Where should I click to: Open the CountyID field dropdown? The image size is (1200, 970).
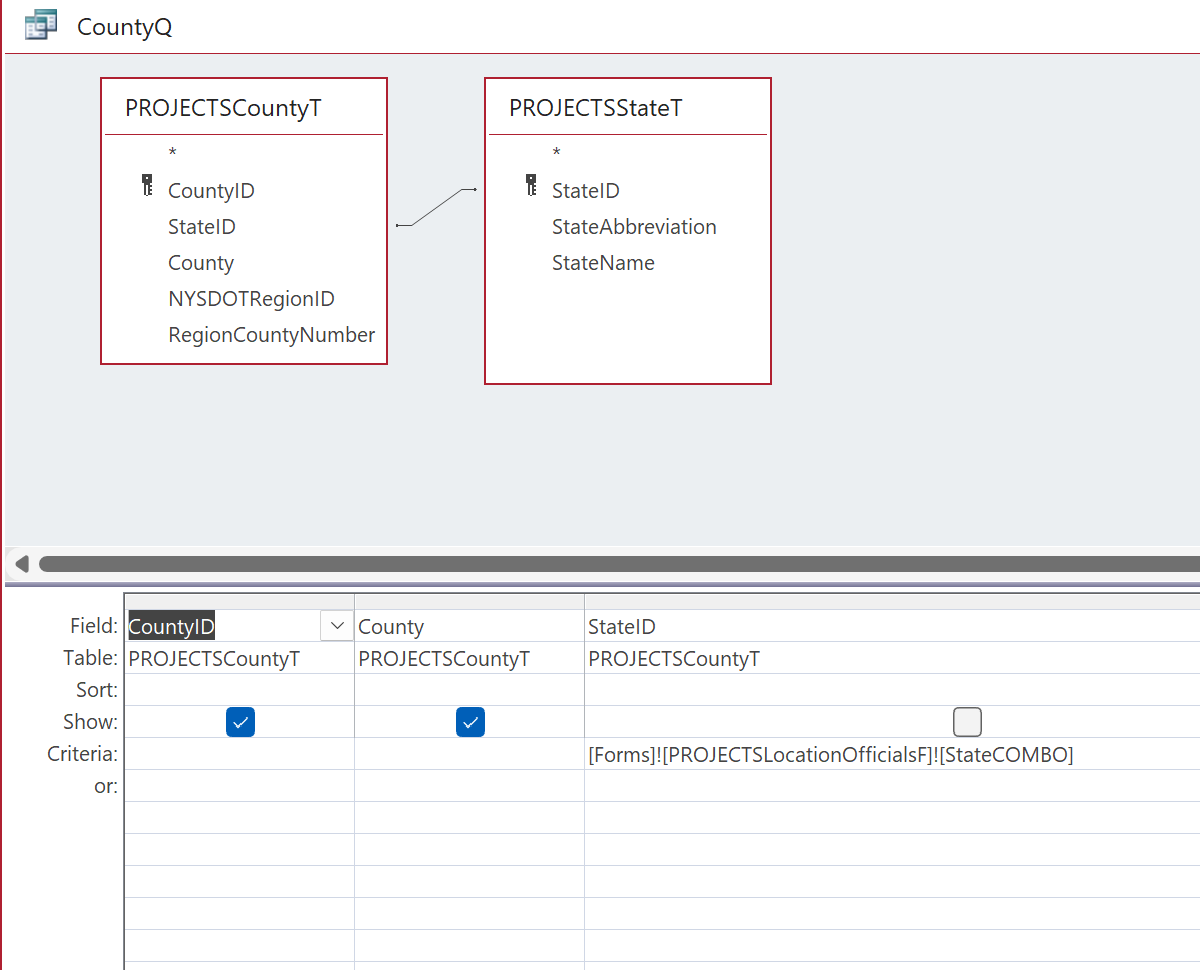(x=337, y=625)
